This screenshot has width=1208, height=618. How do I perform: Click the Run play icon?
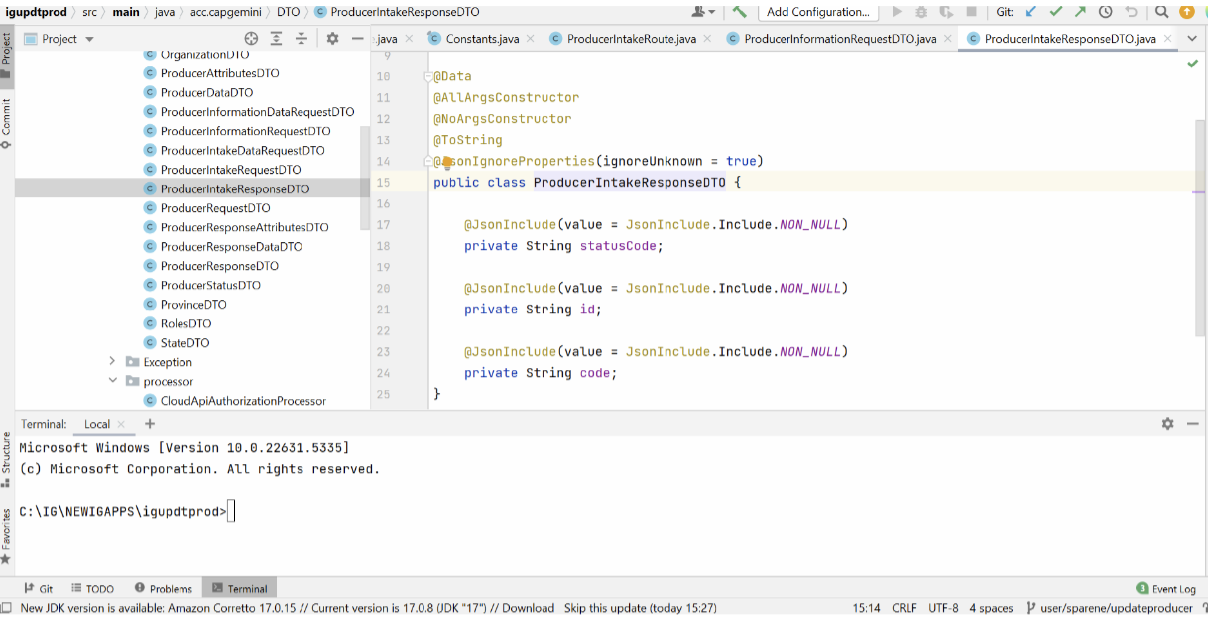(897, 12)
